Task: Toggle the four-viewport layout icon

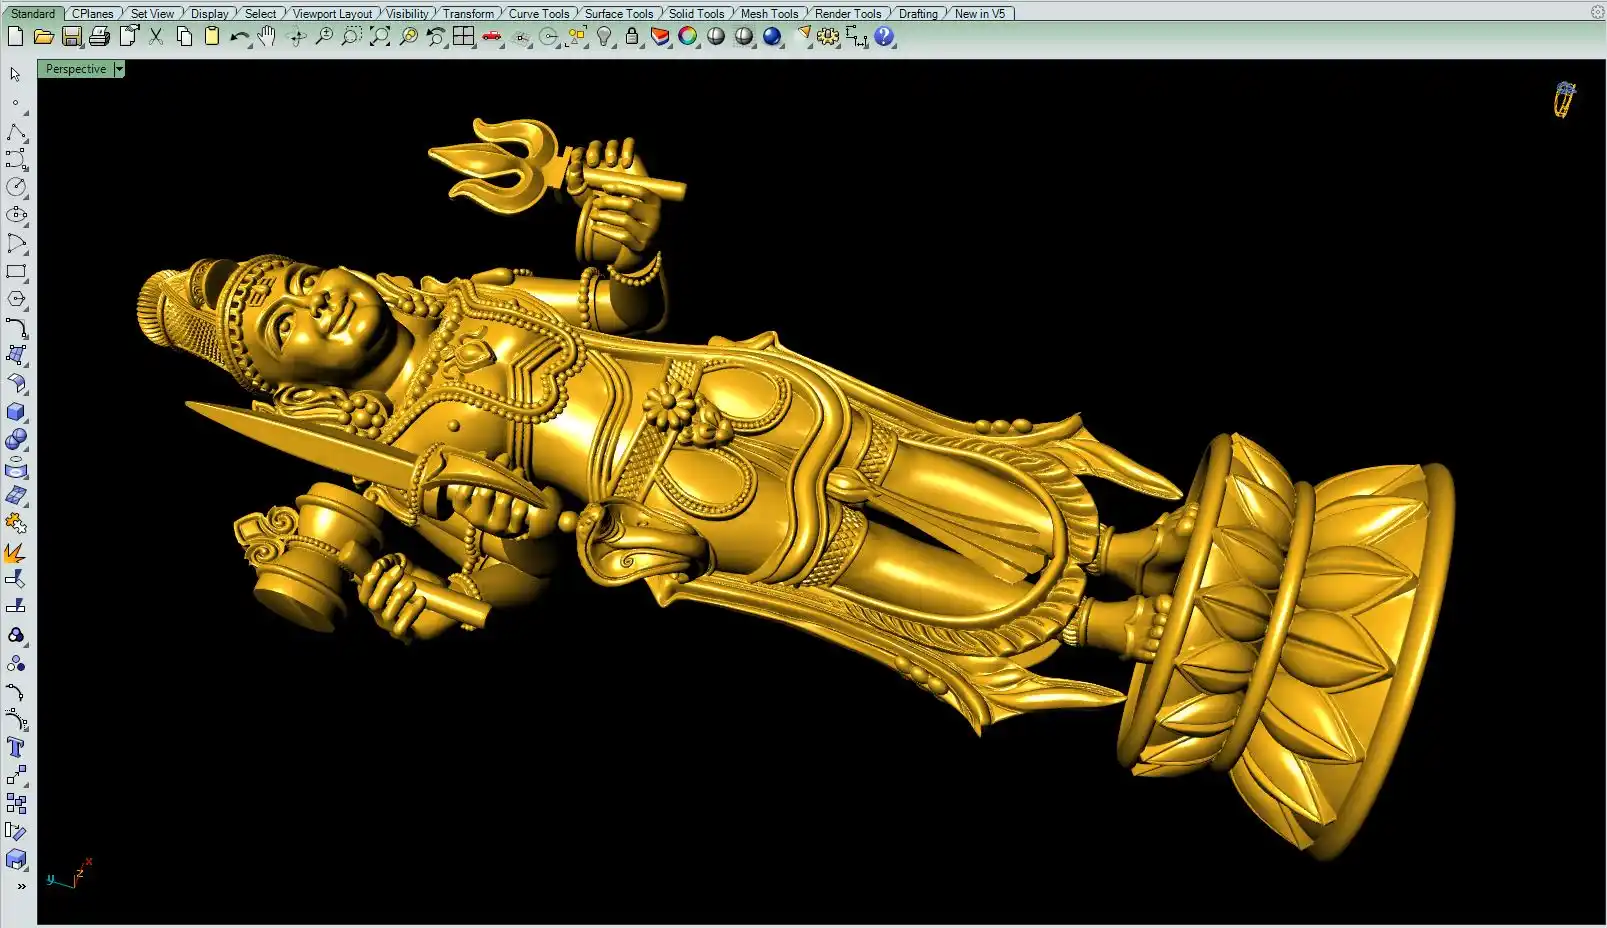Action: (463, 37)
